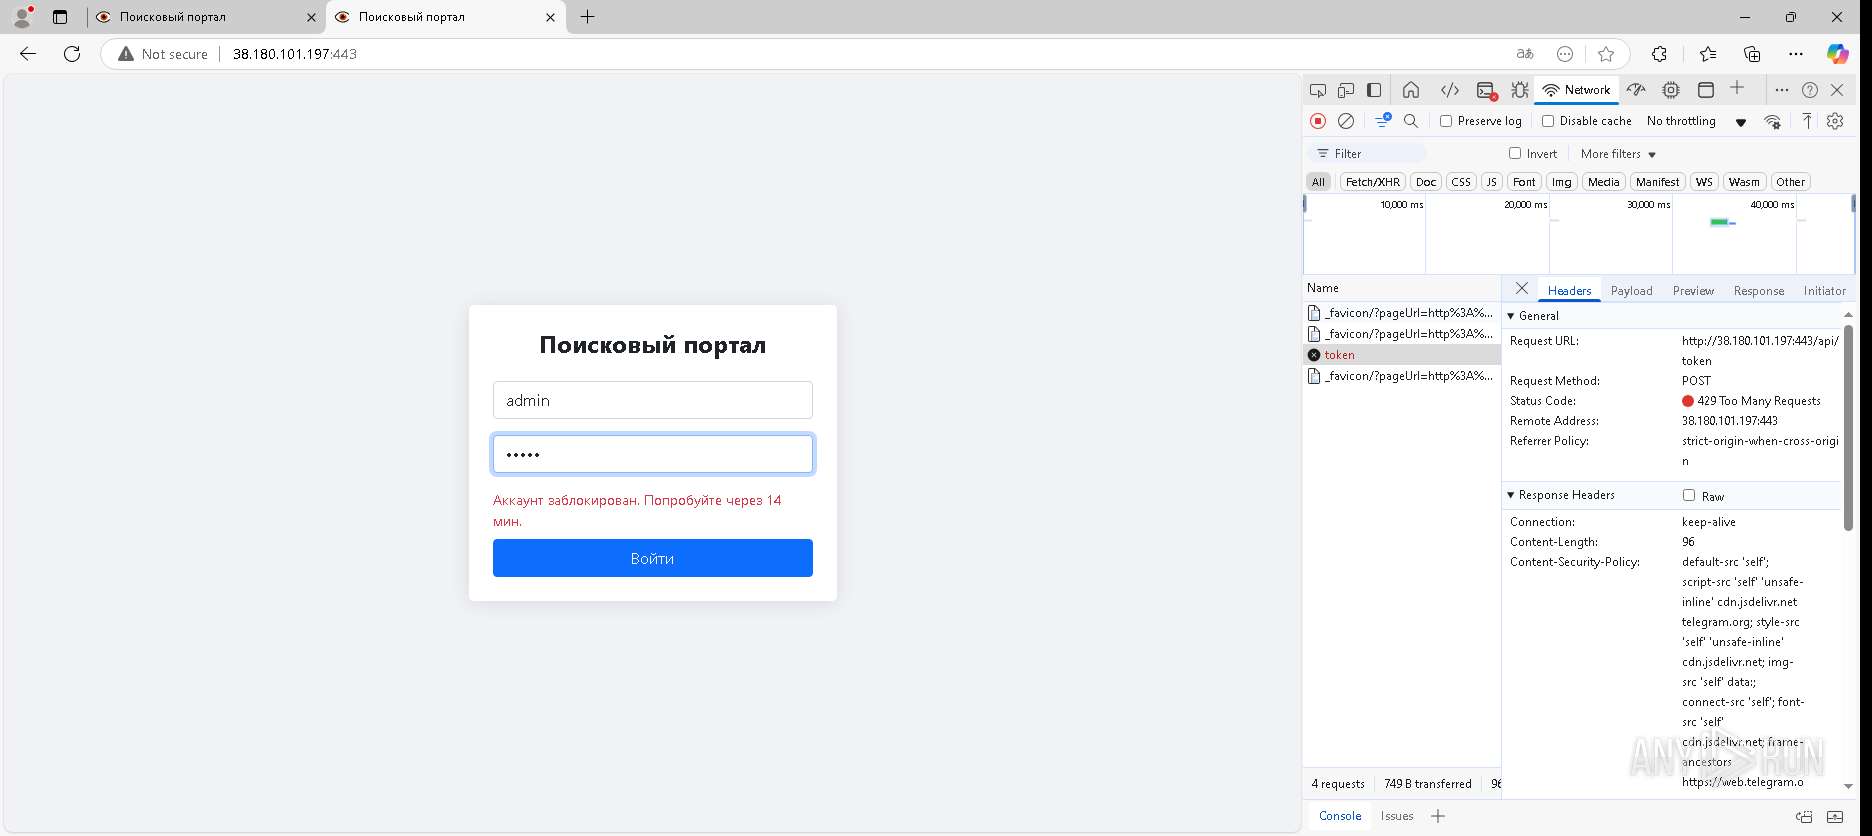The height and width of the screenshot is (836, 1872).
Task: Open the Issues drawer tab
Action: pyautogui.click(x=1397, y=816)
